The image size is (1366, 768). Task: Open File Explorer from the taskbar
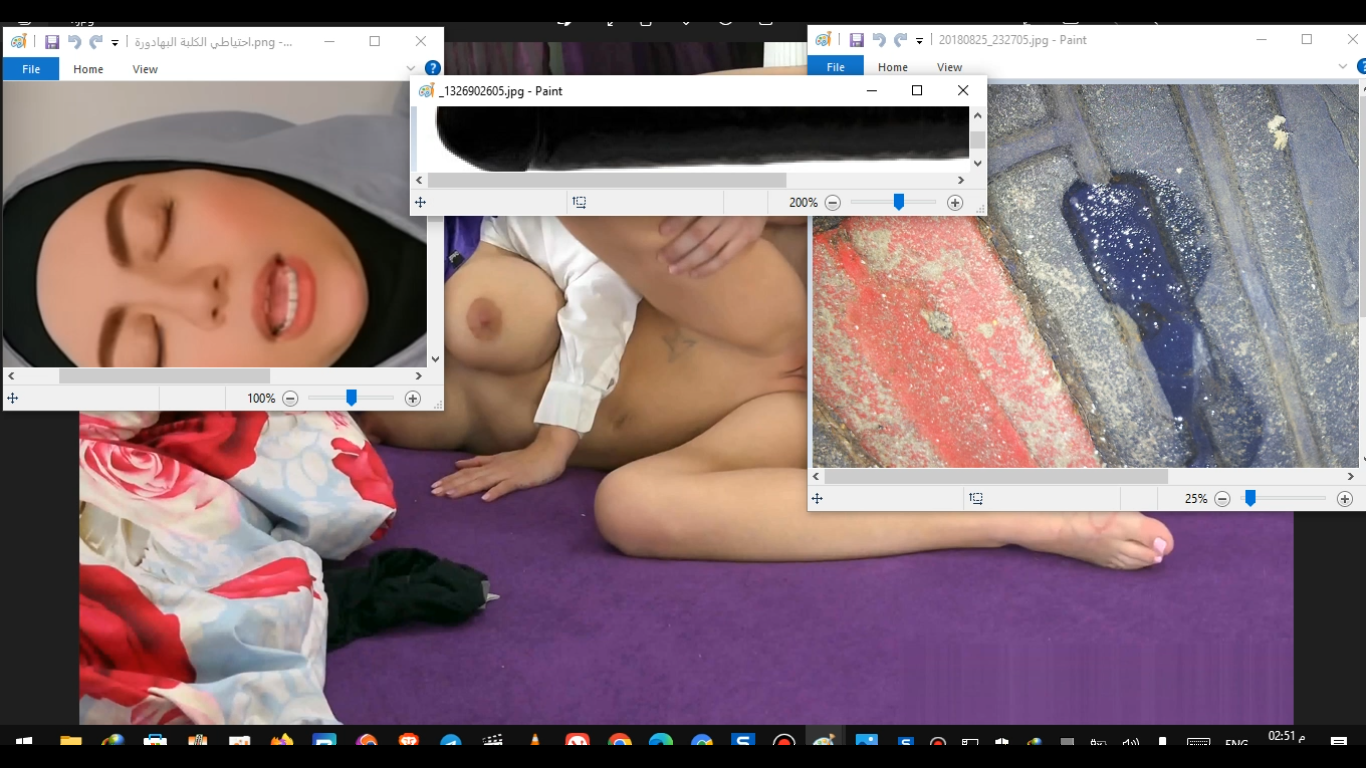click(x=70, y=742)
